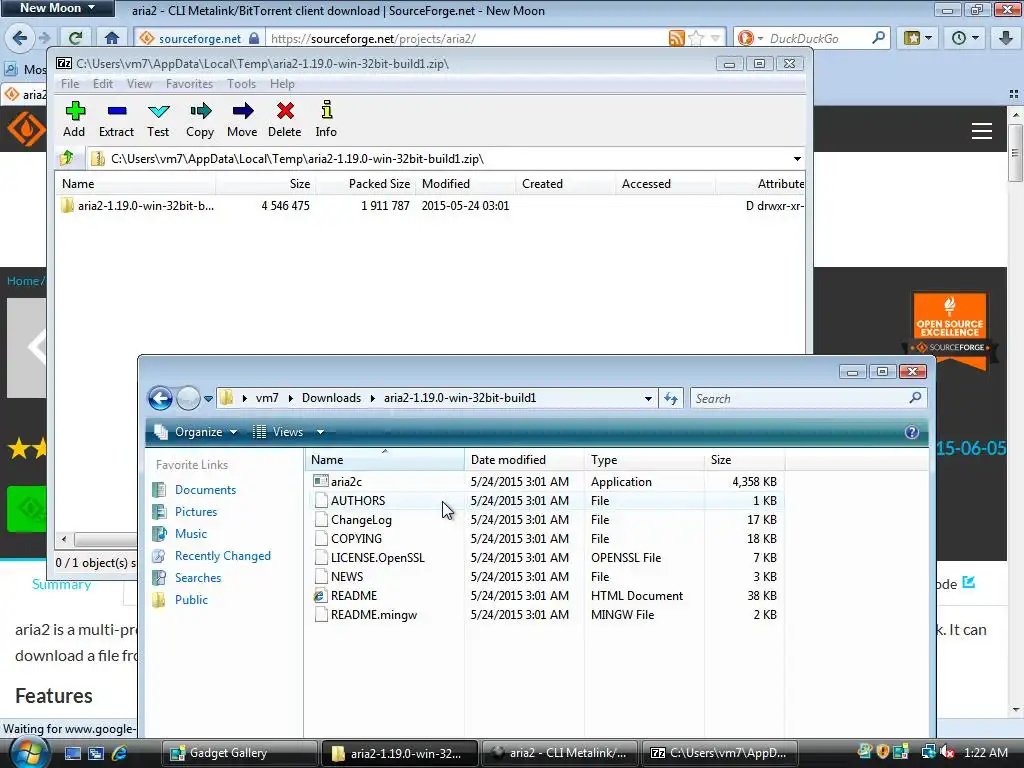Image resolution: width=1024 pixels, height=768 pixels.
Task: Expand the browser URL history dropdown
Action: [715, 38]
